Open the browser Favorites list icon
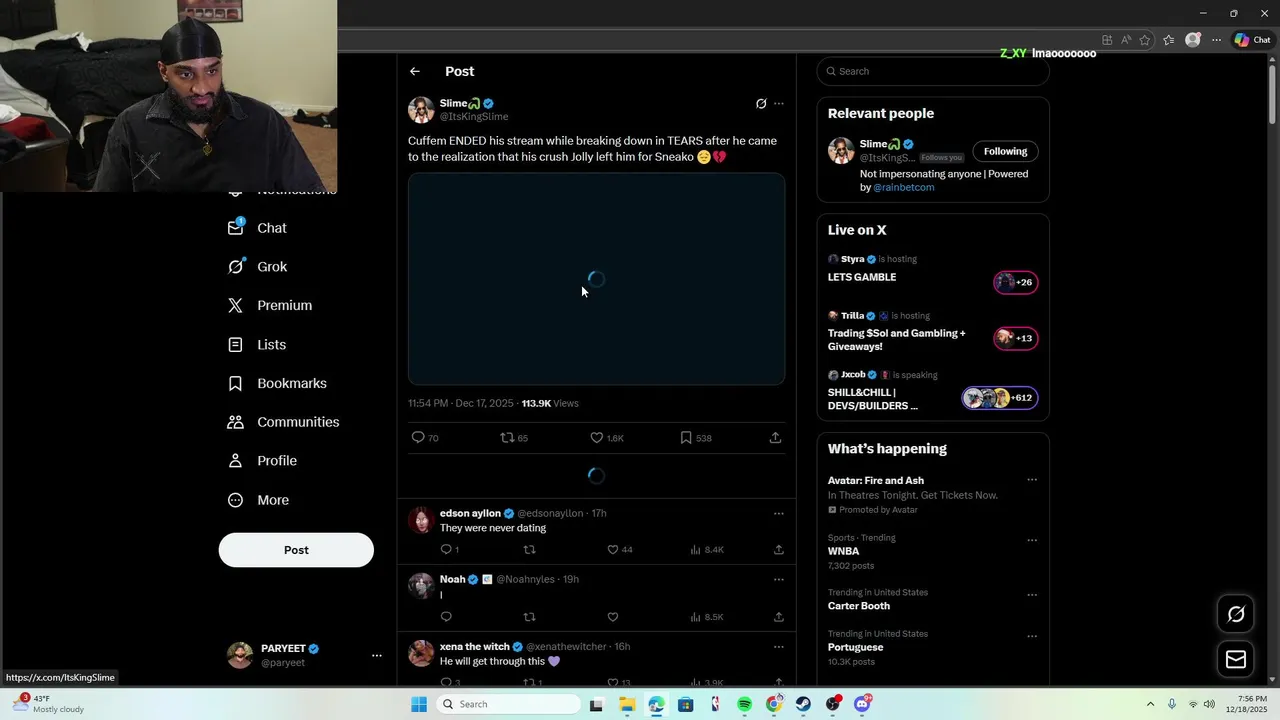Image resolution: width=1280 pixels, height=720 pixels. click(1169, 40)
